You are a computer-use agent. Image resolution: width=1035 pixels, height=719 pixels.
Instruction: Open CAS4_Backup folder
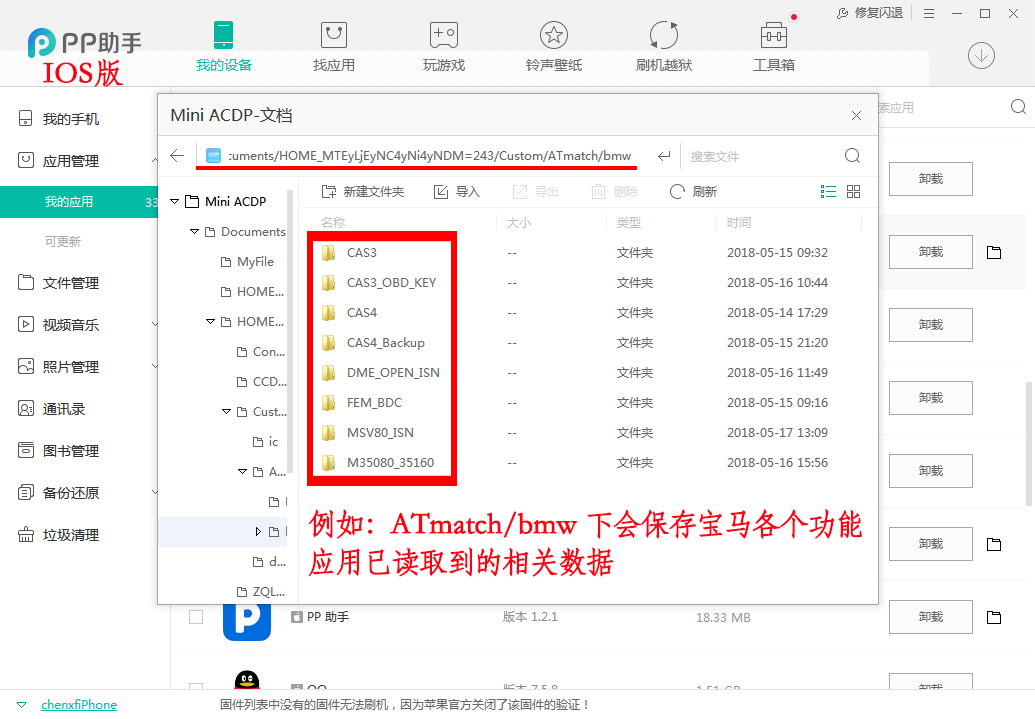373,343
